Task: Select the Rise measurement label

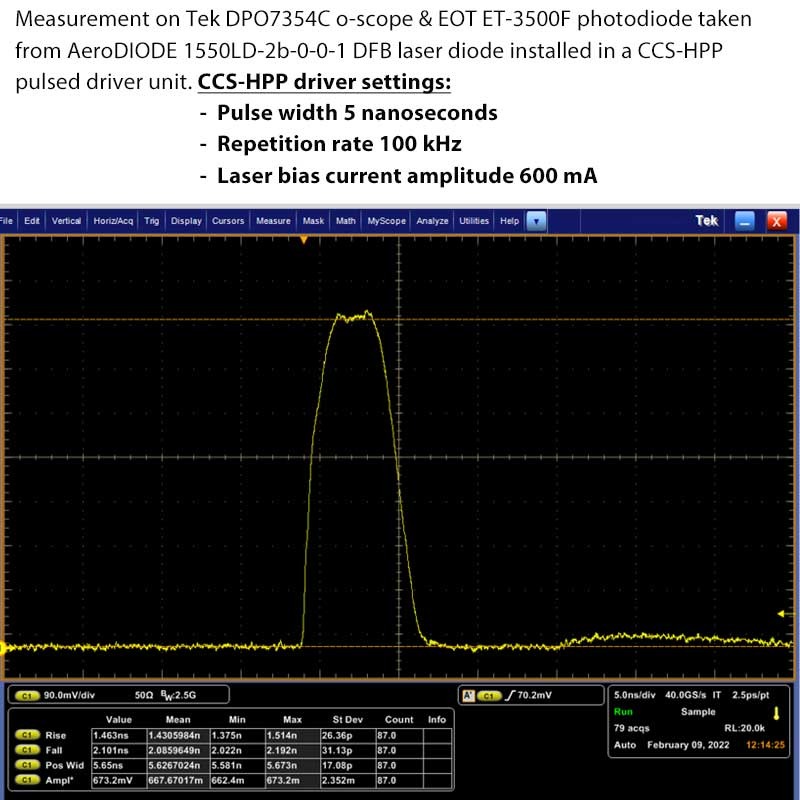Action: click(56, 735)
